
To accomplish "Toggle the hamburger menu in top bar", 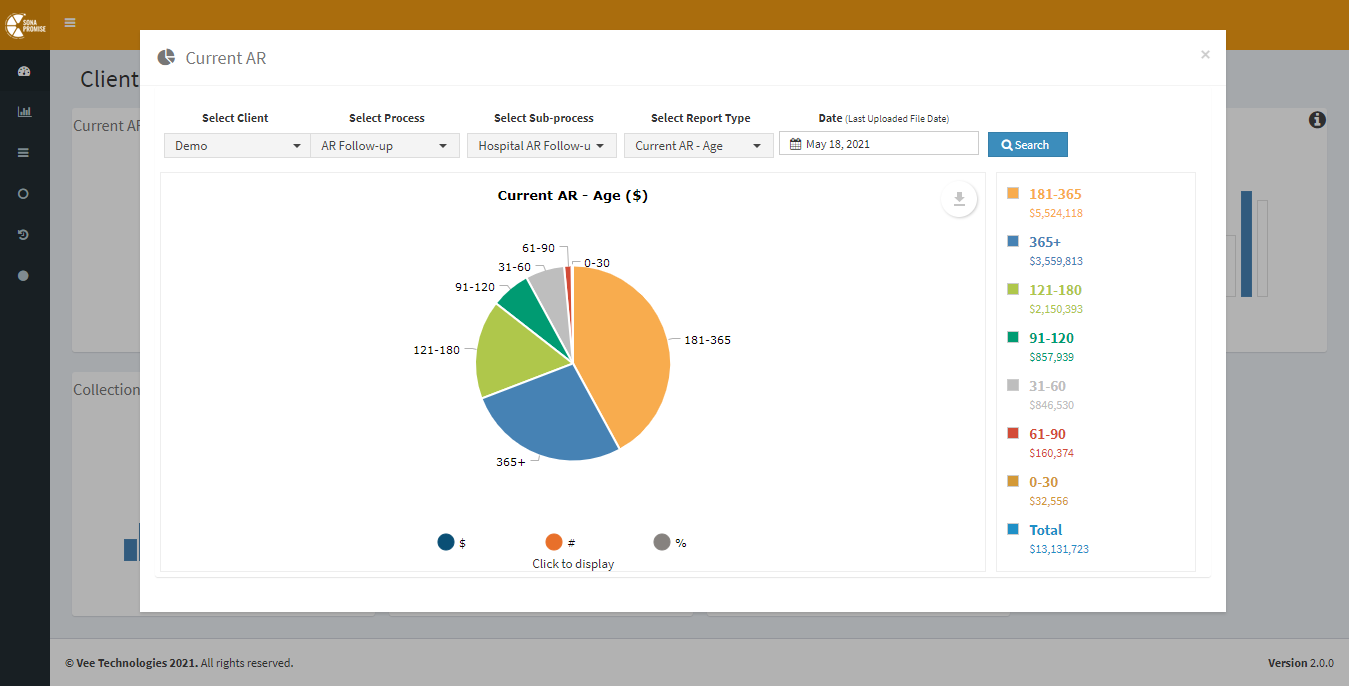I will [70, 22].
